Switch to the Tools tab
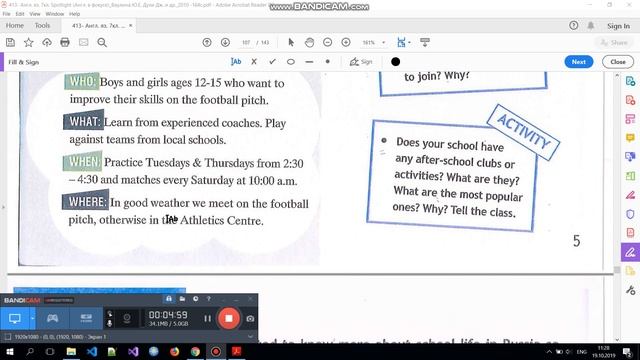Viewport: 640px width, 360px height. tap(42, 25)
